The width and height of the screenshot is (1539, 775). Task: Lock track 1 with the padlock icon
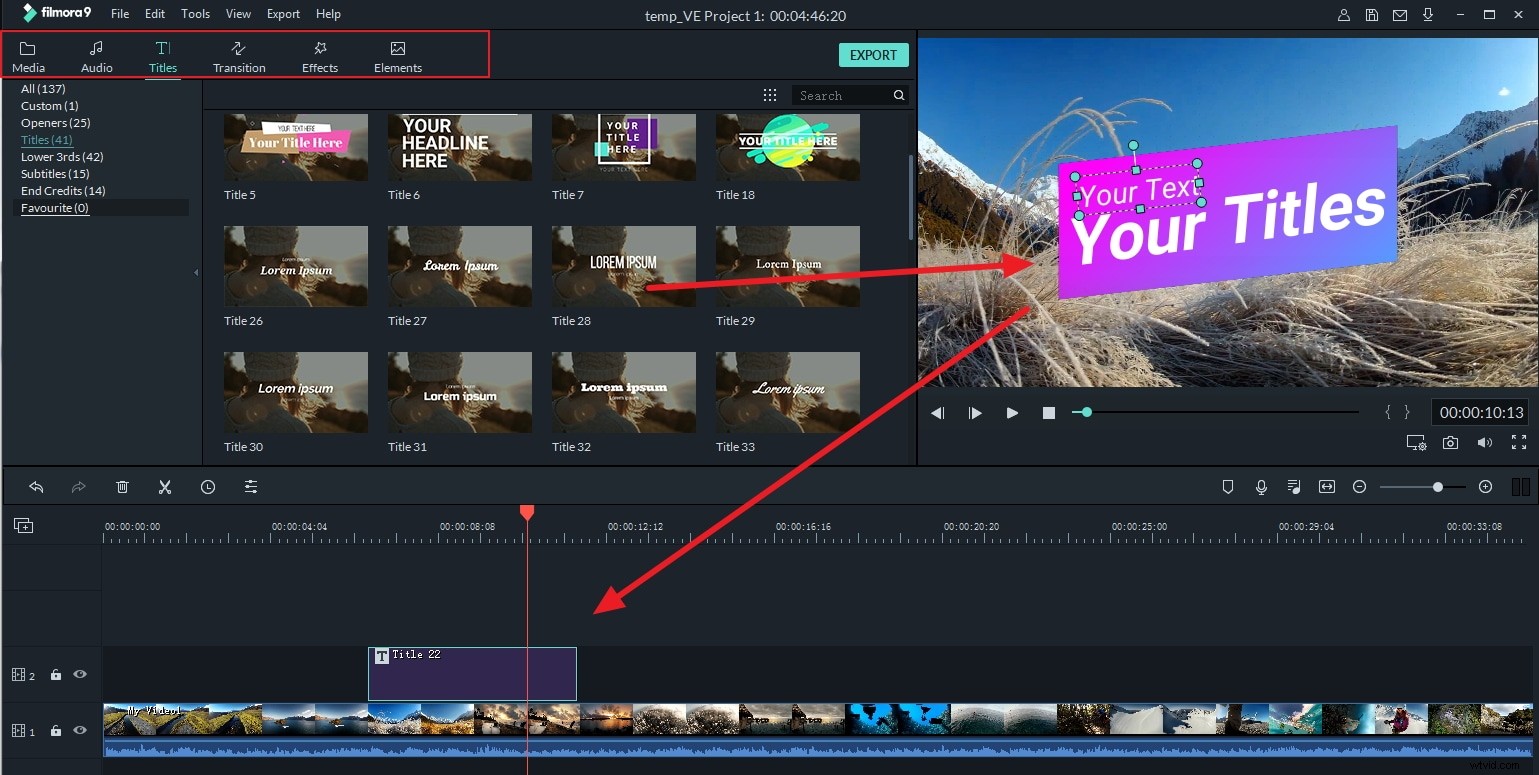click(56, 731)
